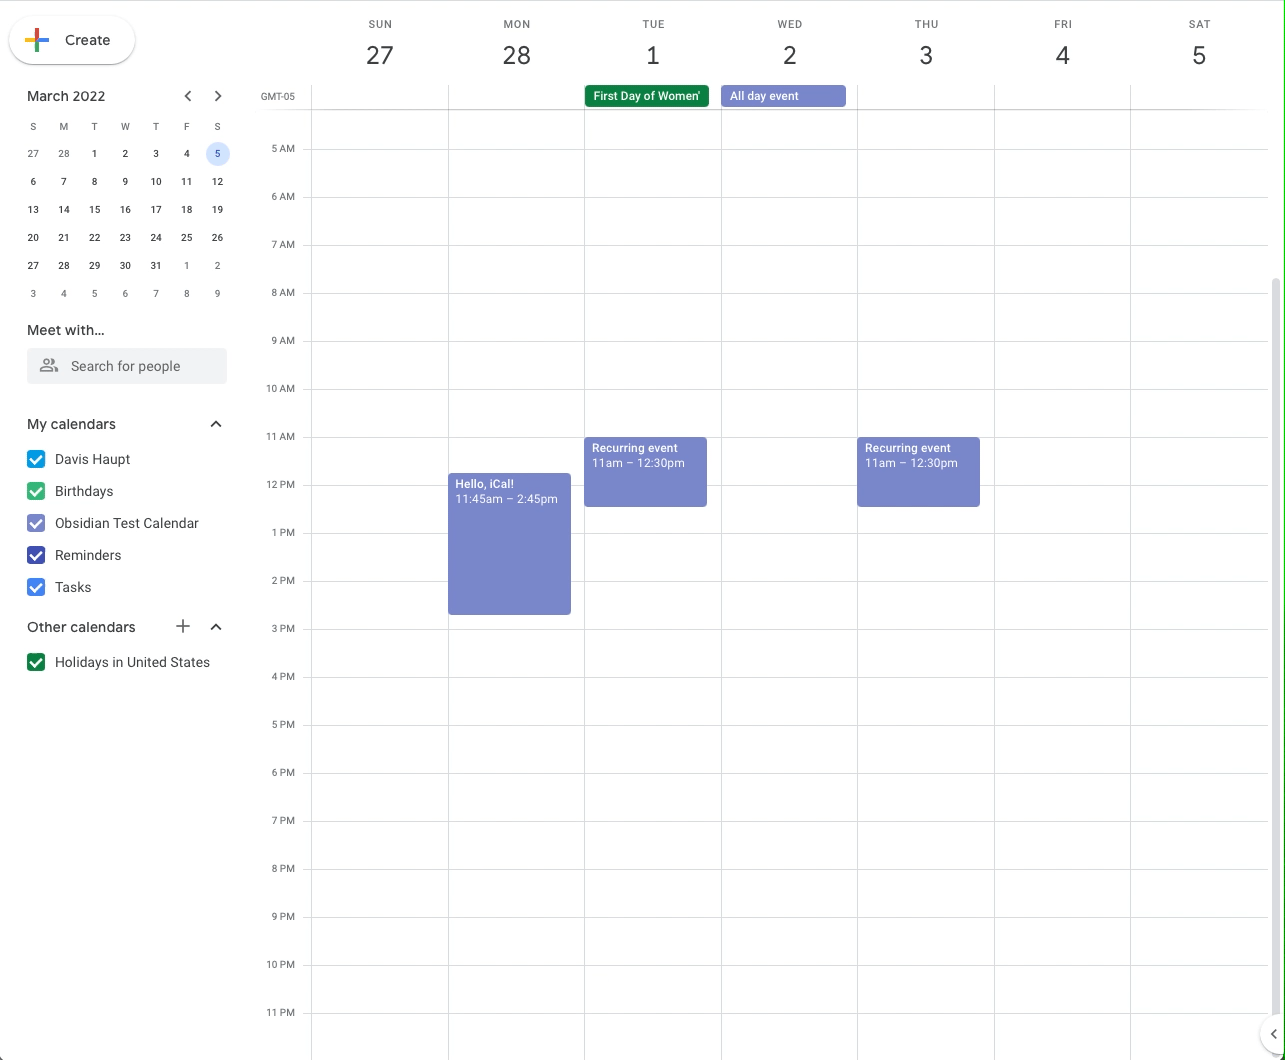Open the All day event on Wednesday
Image resolution: width=1285 pixels, height=1060 pixels.
pyautogui.click(x=783, y=96)
